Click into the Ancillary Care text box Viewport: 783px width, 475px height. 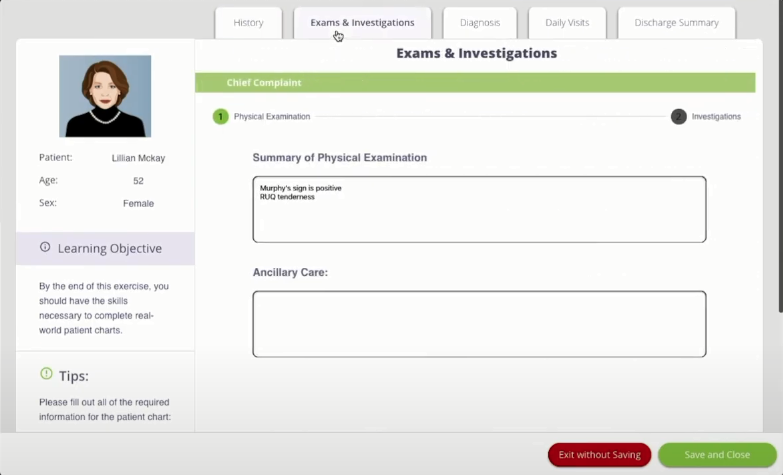click(x=479, y=324)
